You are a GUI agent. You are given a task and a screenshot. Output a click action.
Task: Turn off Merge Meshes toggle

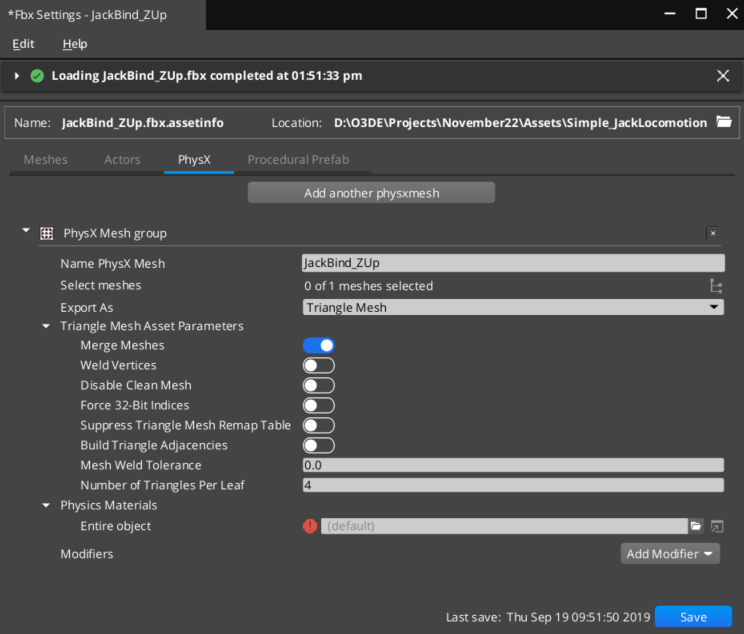click(318, 345)
